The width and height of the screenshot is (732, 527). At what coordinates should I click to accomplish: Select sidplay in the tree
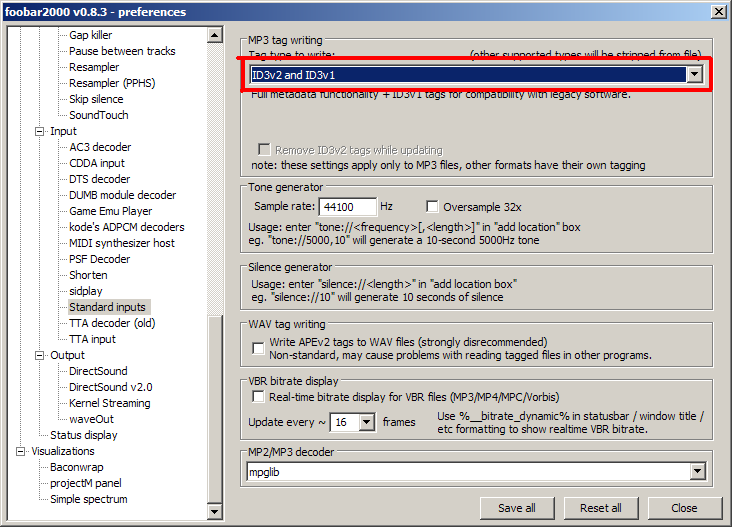[x=86, y=291]
